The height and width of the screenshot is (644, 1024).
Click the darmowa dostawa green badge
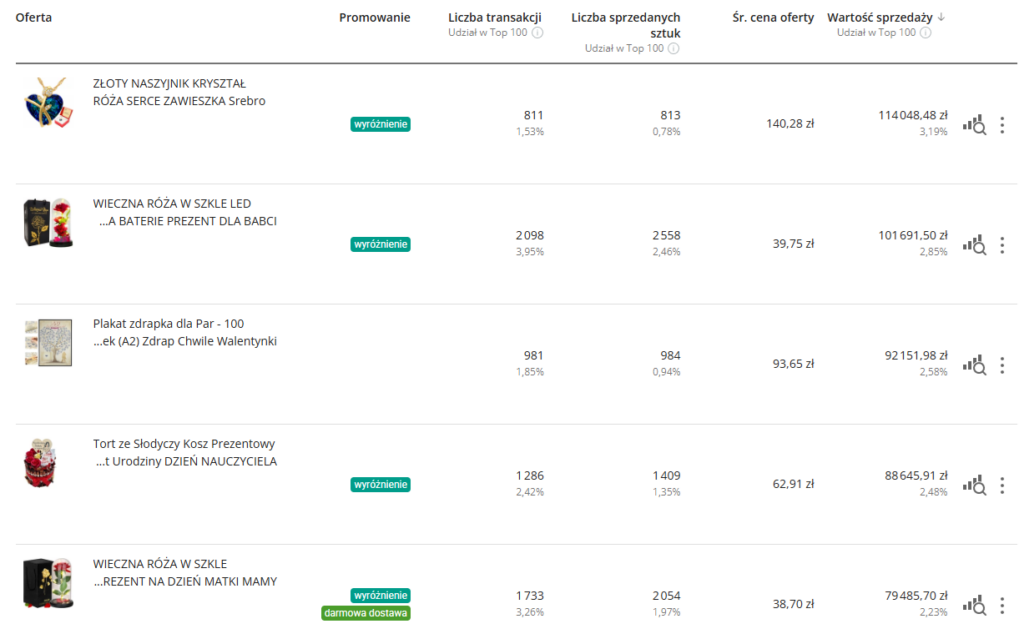(x=366, y=613)
